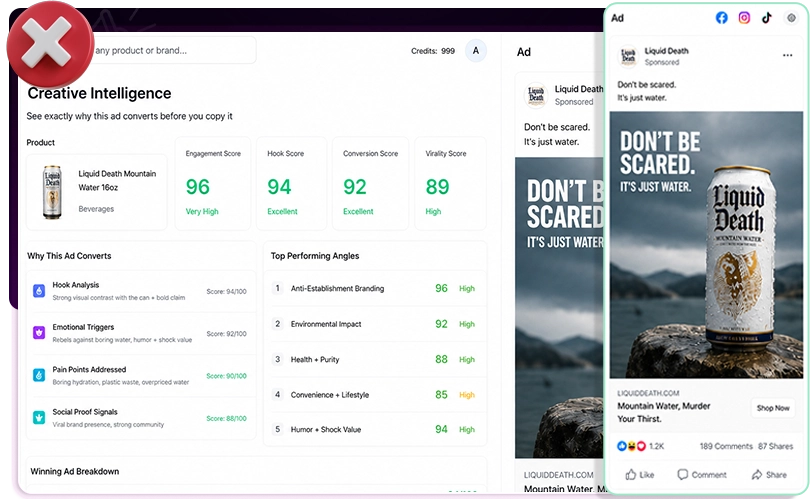Click the Like button on the post

pos(640,475)
